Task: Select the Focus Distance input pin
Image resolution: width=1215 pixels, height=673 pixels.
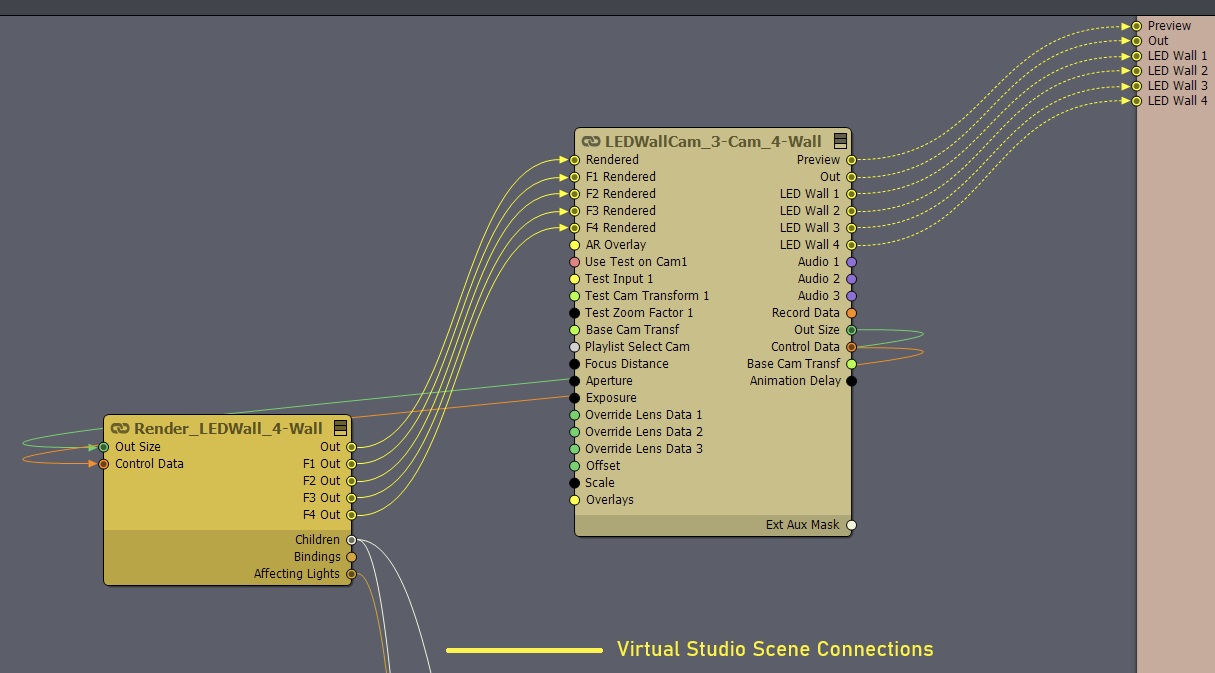Action: (575, 364)
